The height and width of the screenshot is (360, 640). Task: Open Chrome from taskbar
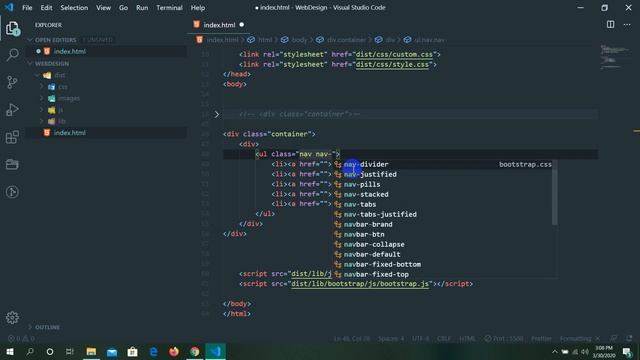[195, 351]
